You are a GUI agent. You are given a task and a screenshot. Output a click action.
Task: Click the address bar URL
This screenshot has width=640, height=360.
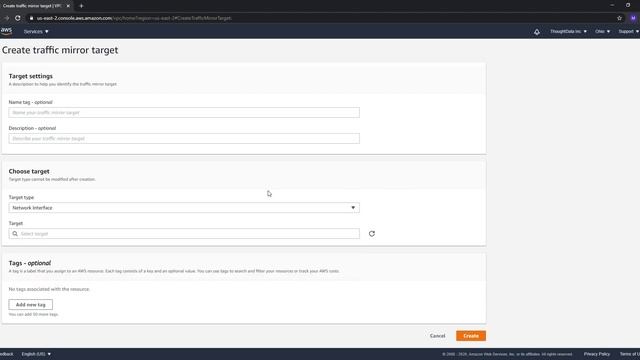134,18
